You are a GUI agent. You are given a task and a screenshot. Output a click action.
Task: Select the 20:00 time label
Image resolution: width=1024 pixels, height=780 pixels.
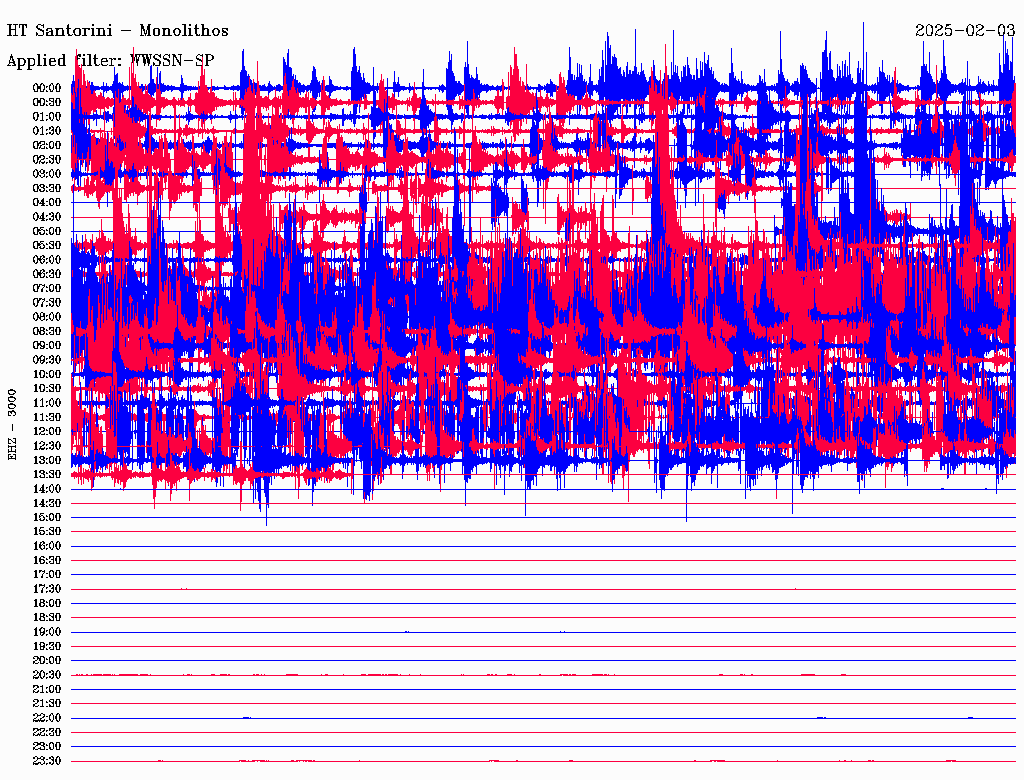click(47, 661)
